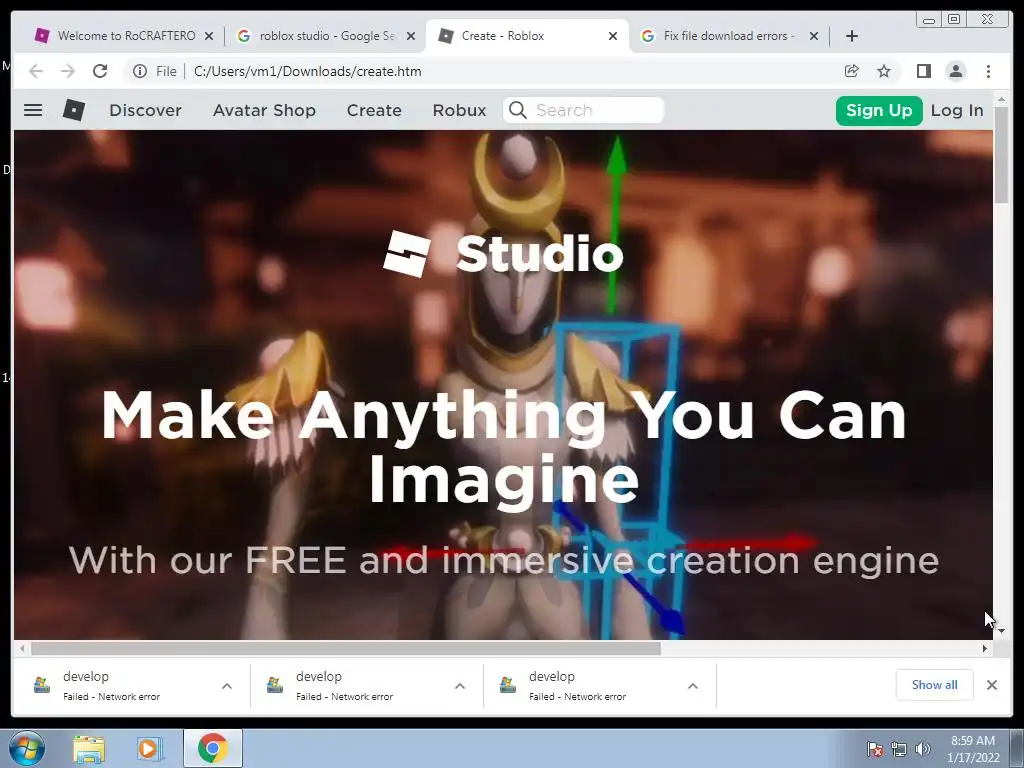Close the Welcome to RoCRAFTERO tab
The height and width of the screenshot is (768, 1024).
(209, 36)
